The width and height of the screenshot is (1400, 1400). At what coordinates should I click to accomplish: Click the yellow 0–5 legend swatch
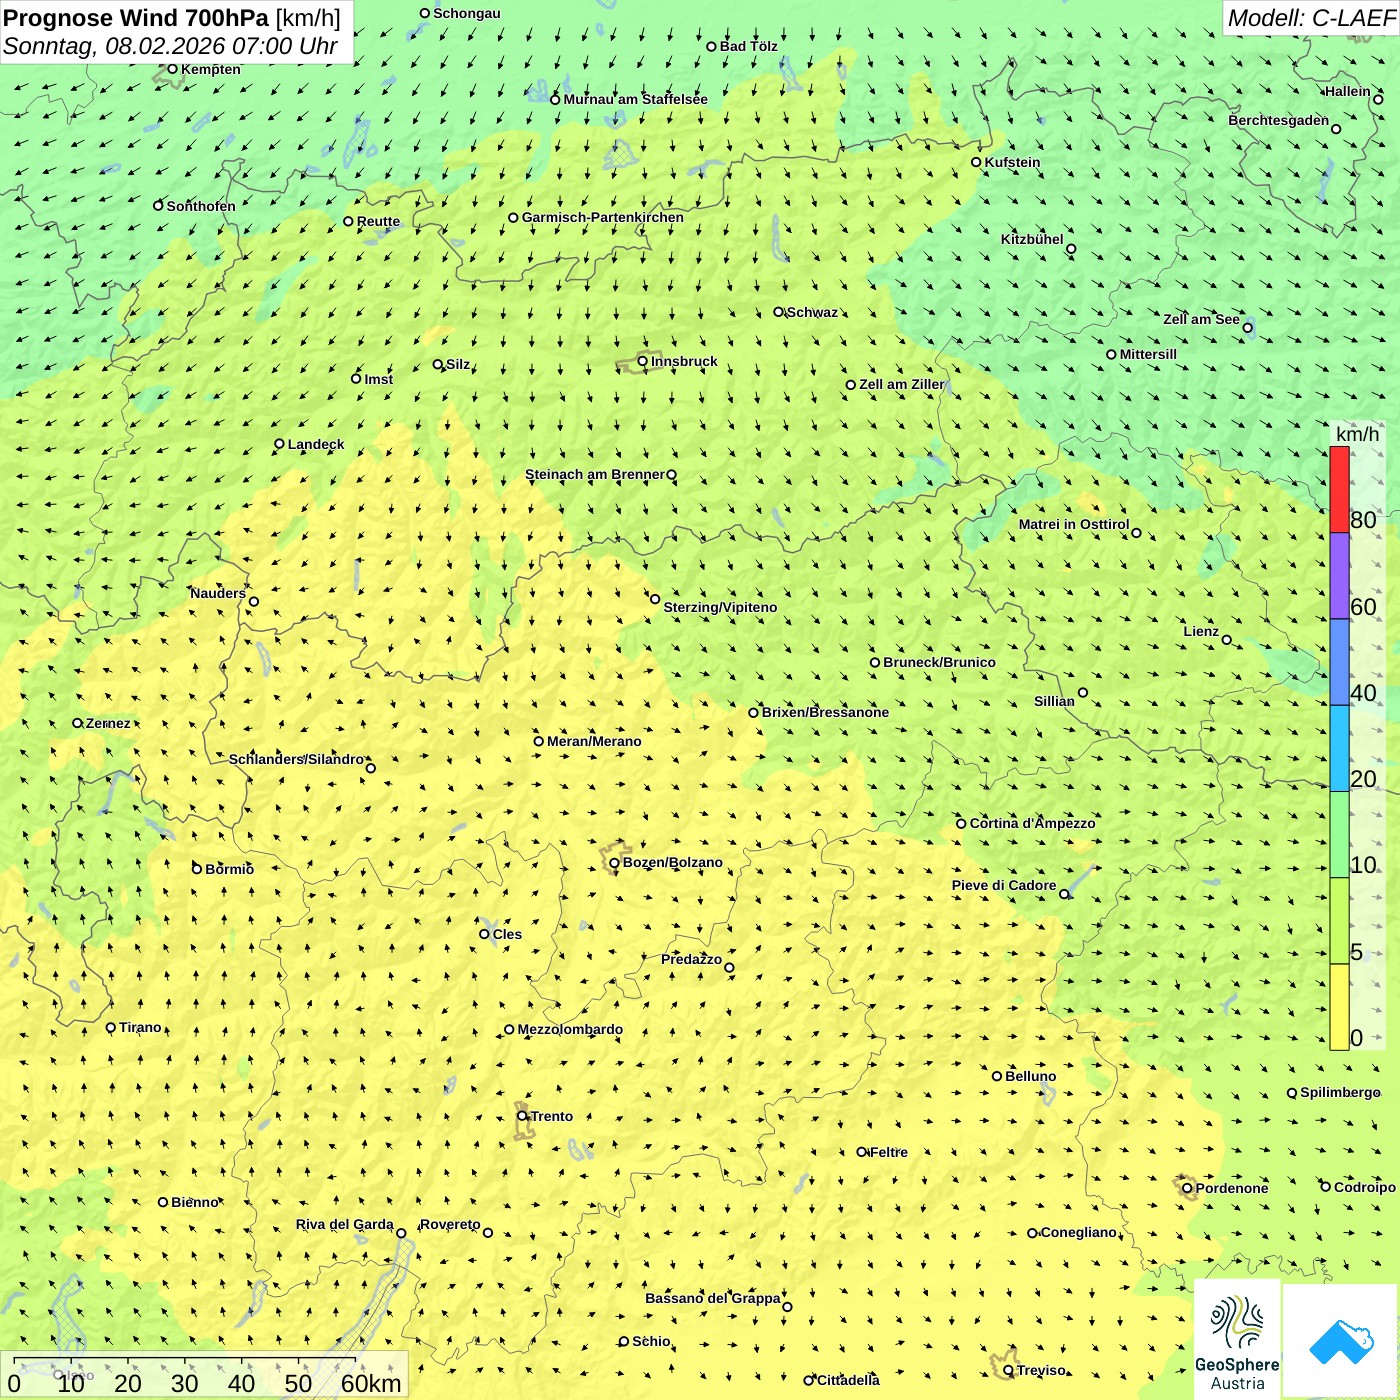(x=1339, y=1007)
